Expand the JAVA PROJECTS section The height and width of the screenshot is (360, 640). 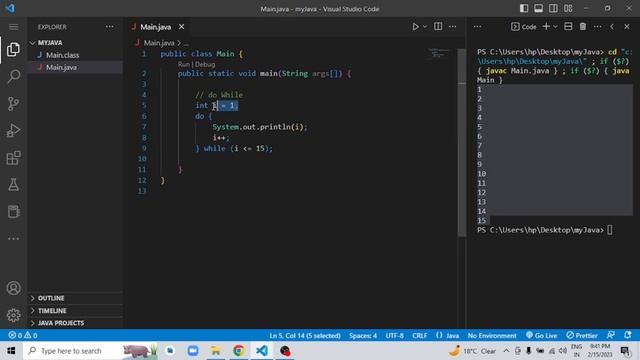tap(61, 323)
